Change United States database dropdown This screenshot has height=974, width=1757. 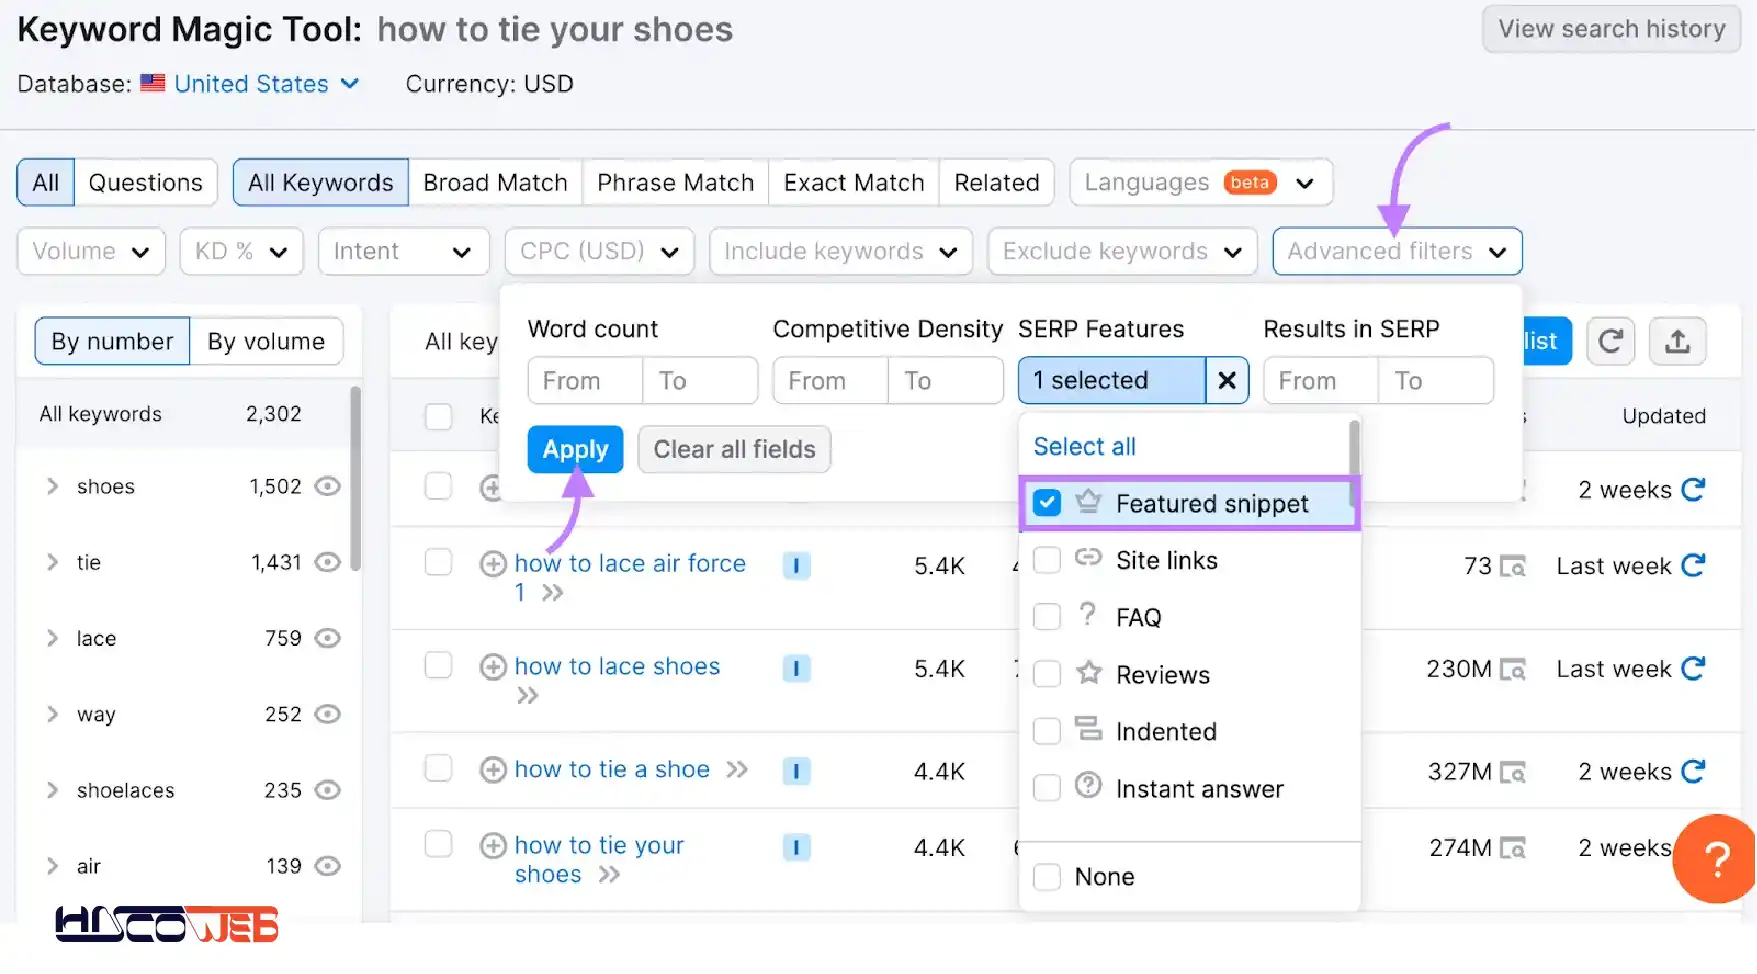click(266, 84)
